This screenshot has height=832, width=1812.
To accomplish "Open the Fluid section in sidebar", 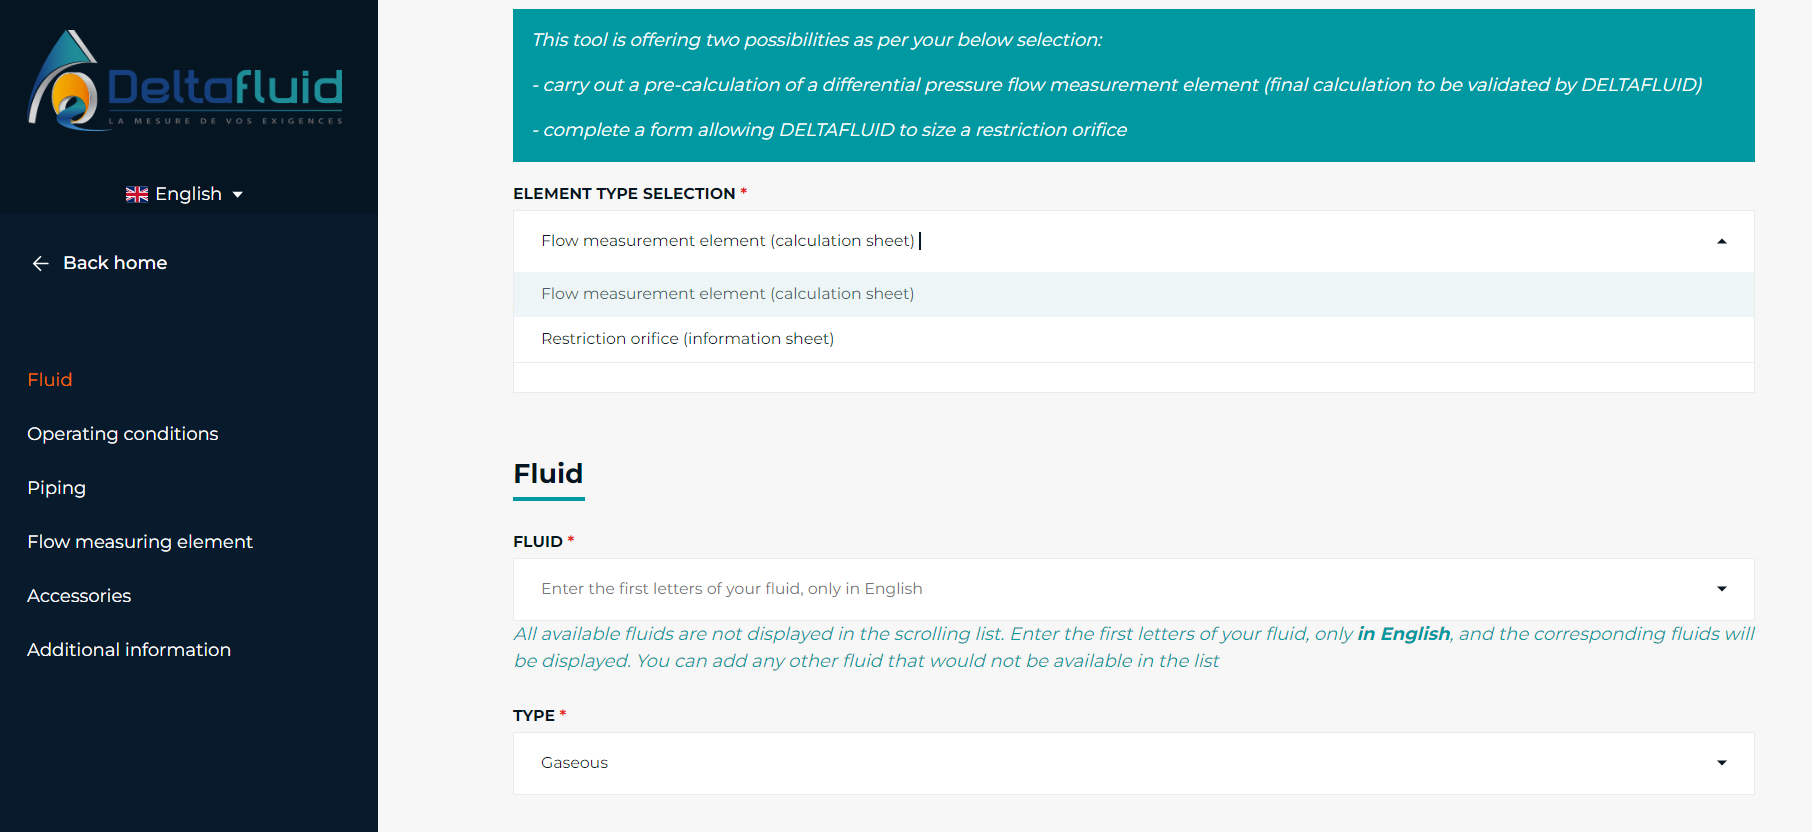I will click(x=50, y=380).
